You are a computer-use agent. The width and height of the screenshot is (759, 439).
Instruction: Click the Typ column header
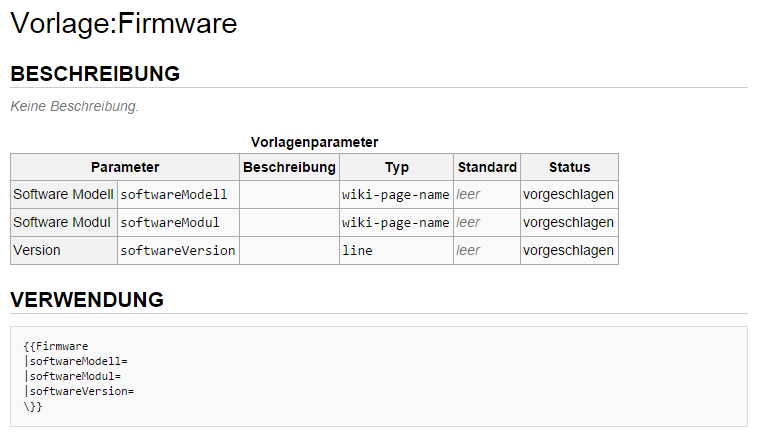coord(396,167)
